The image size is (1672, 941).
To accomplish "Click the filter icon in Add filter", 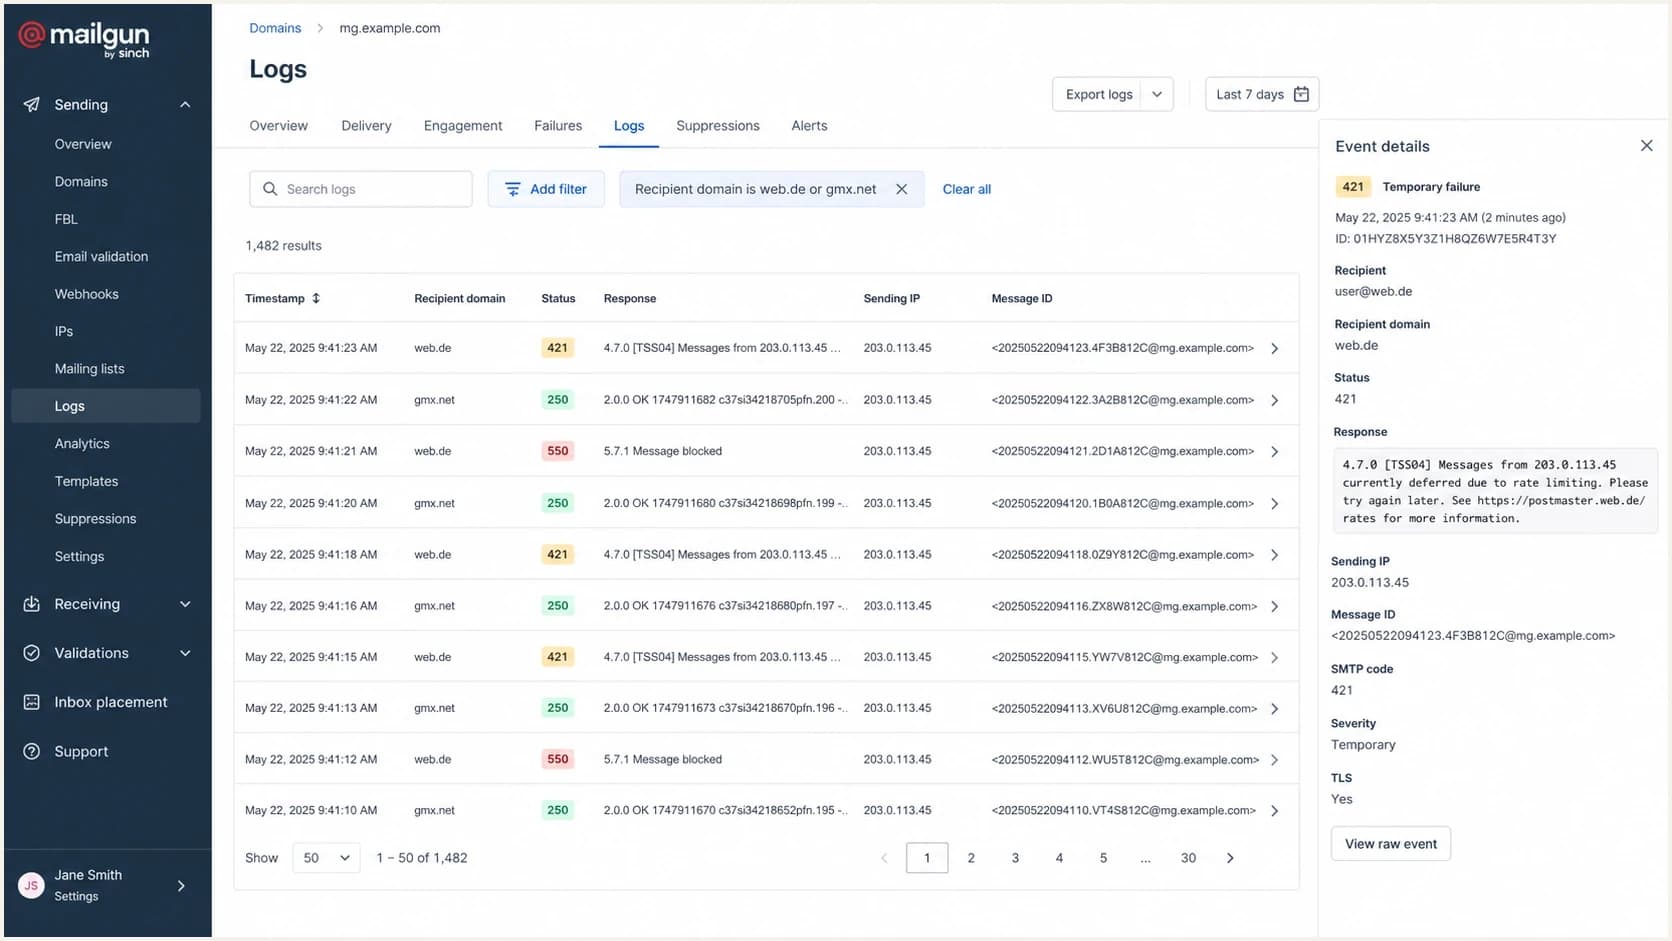I will [513, 189].
